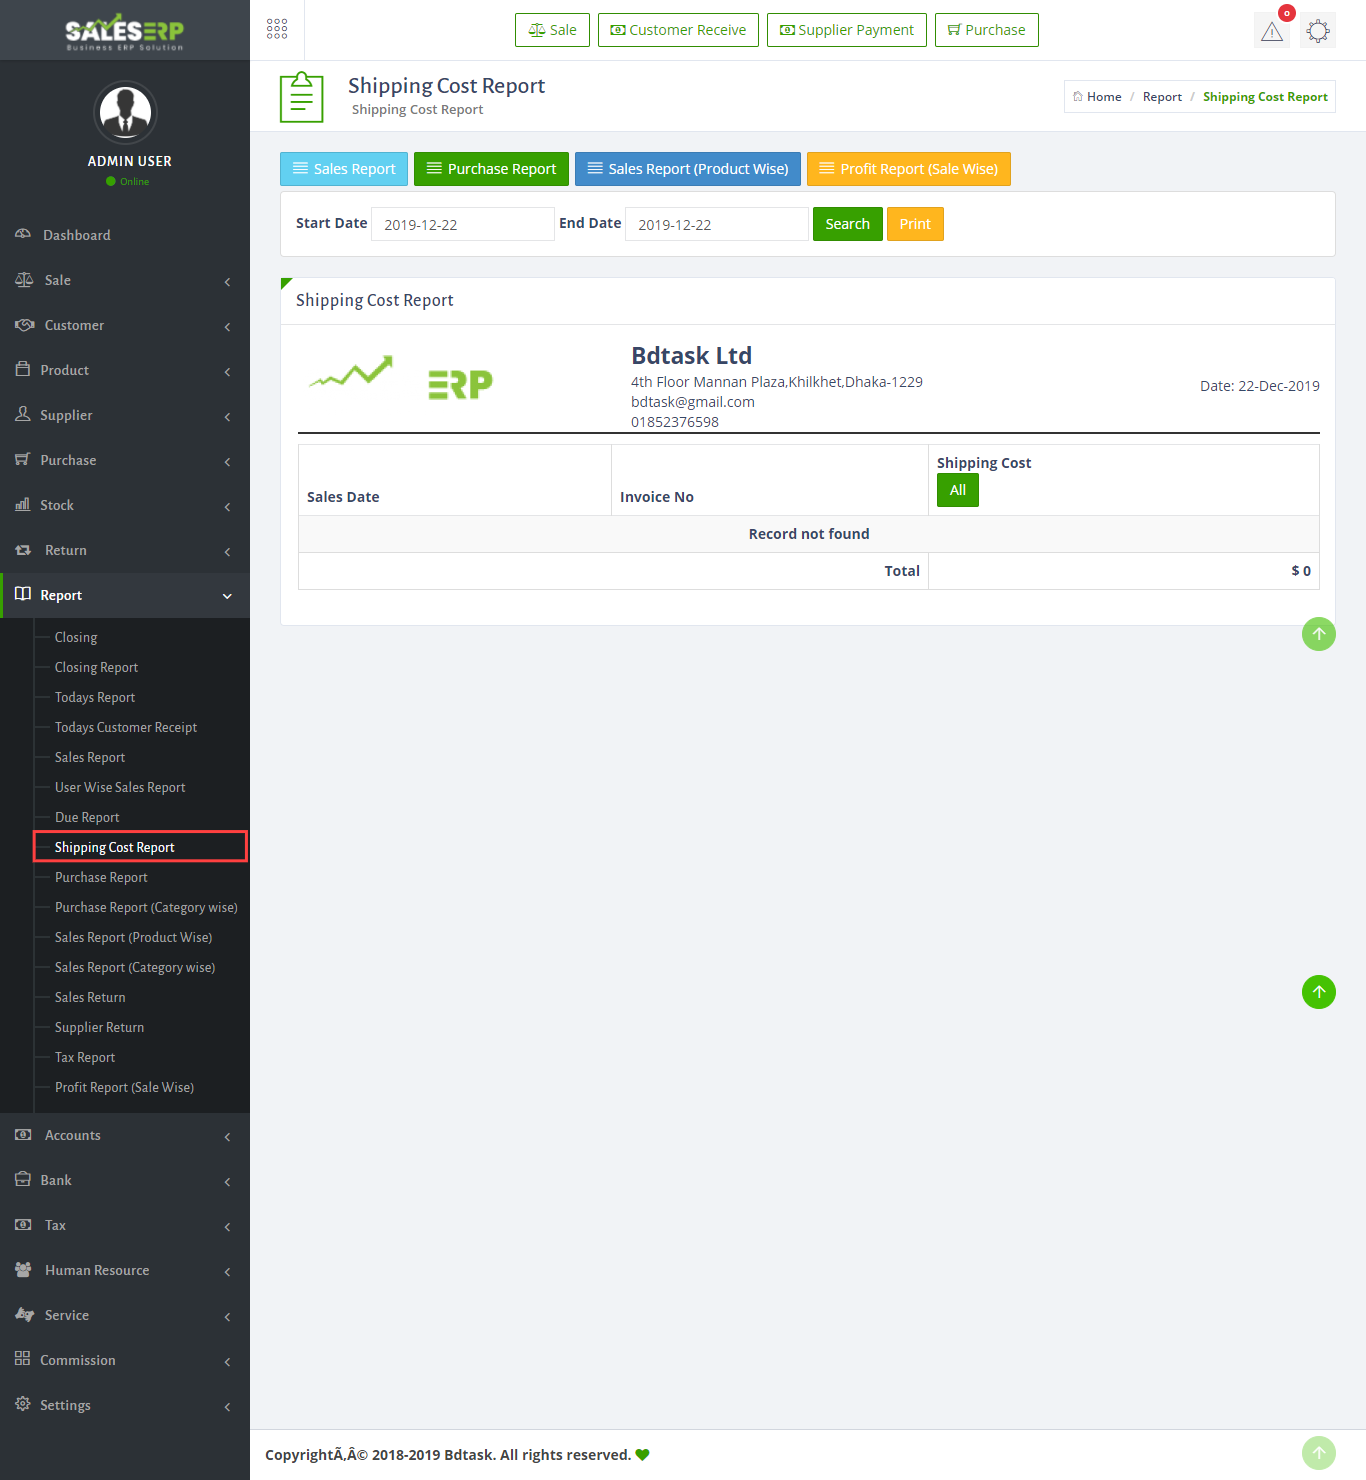Click the Home icon in breadcrumb

point(1078,97)
